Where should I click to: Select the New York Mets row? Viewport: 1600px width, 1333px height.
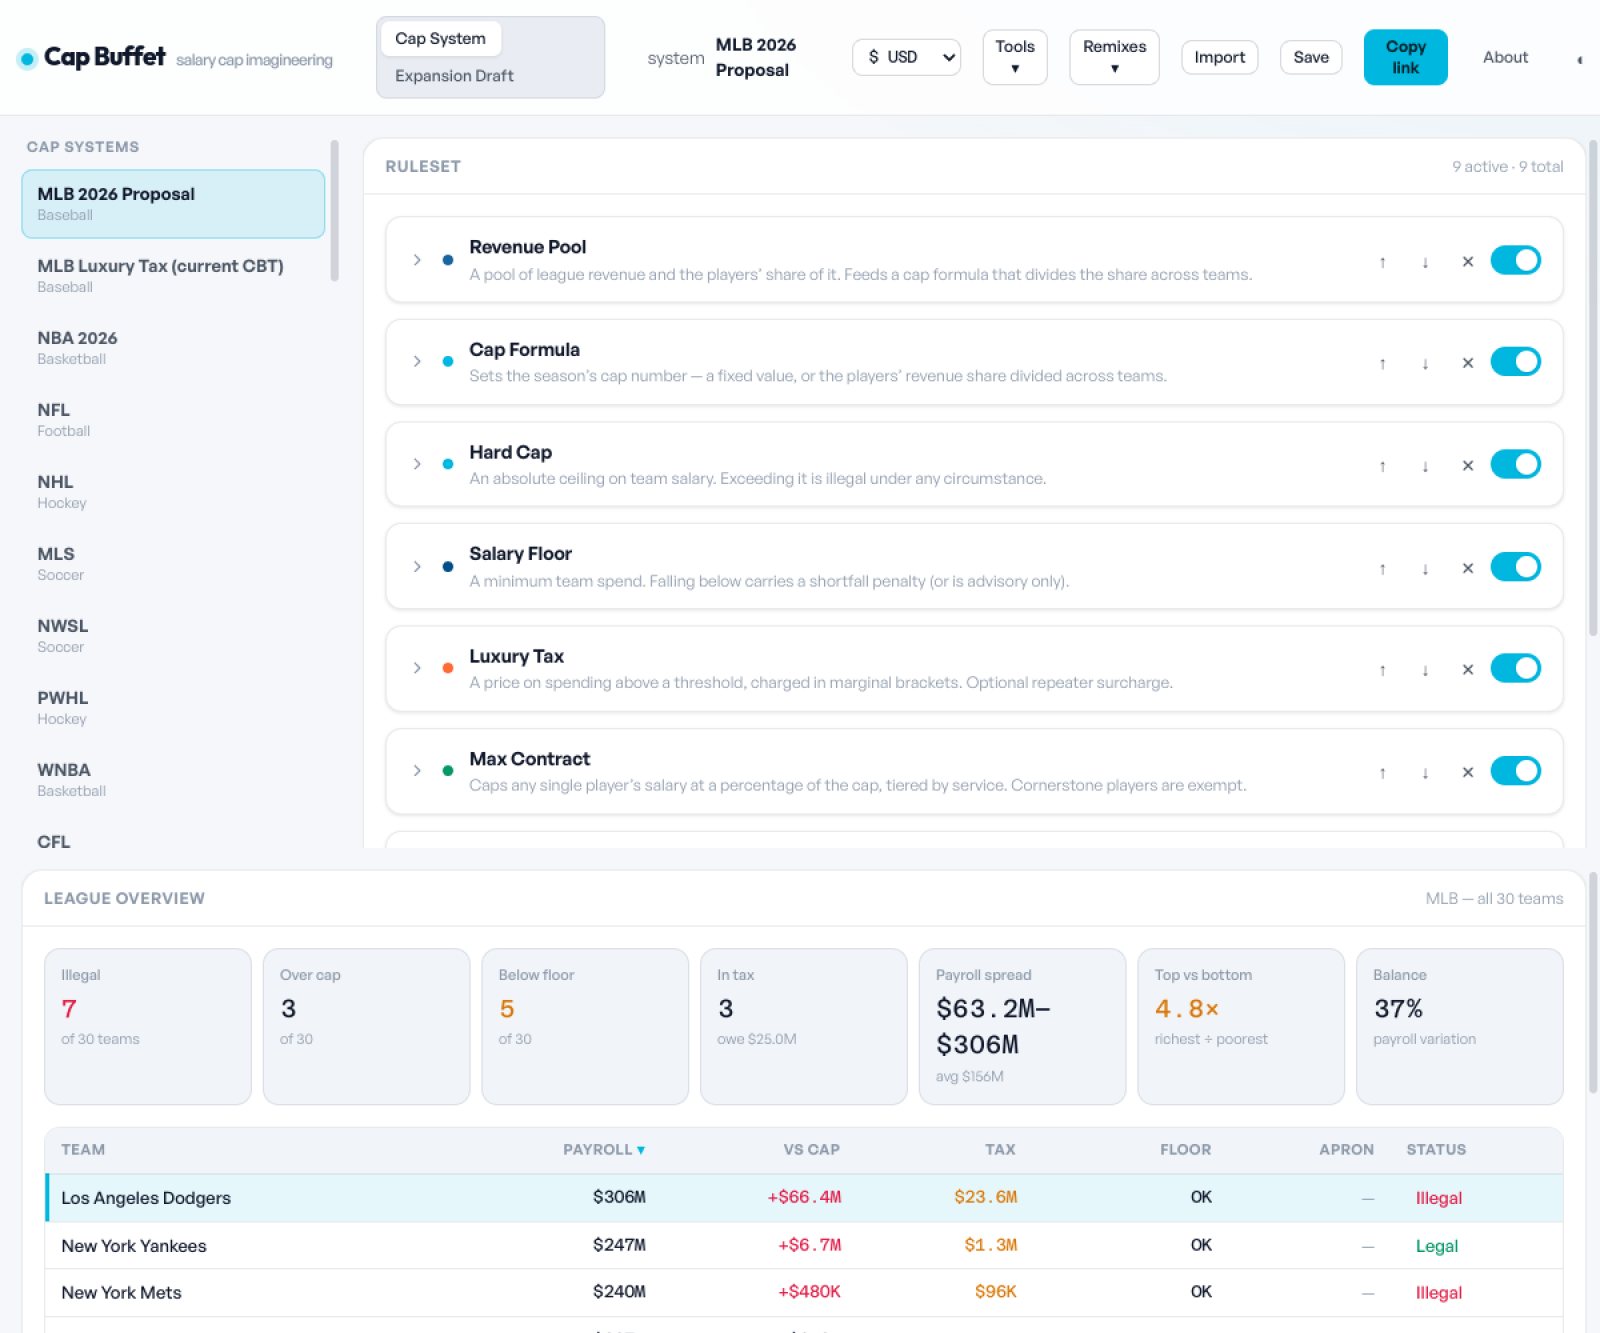pos(804,1293)
